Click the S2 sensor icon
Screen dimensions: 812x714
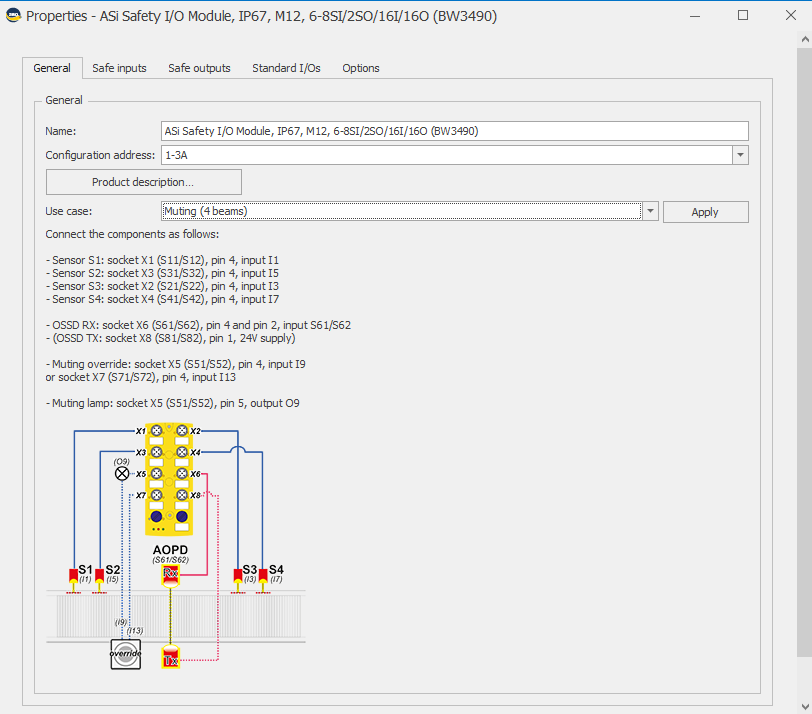coord(99,576)
